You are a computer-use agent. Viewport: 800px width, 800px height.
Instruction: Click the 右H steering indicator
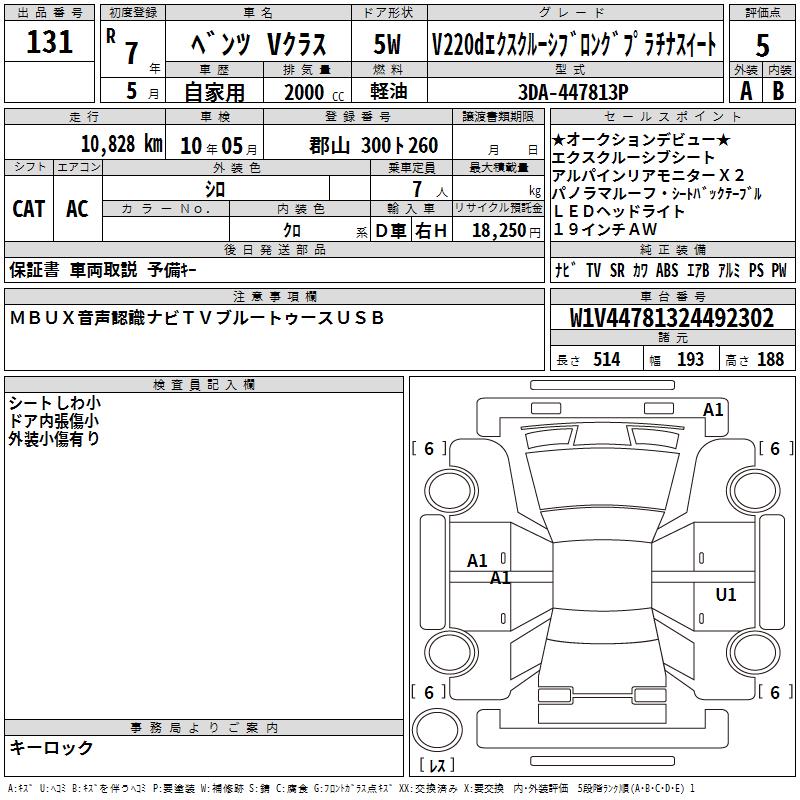pos(431,231)
